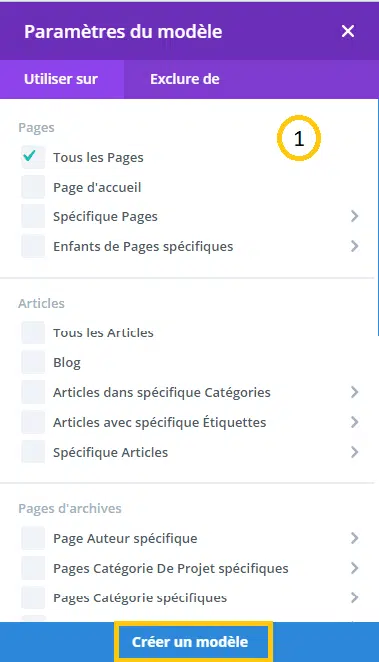Open Articles dans spécifique Catégories chevron
The image size is (379, 662).
coord(355,392)
